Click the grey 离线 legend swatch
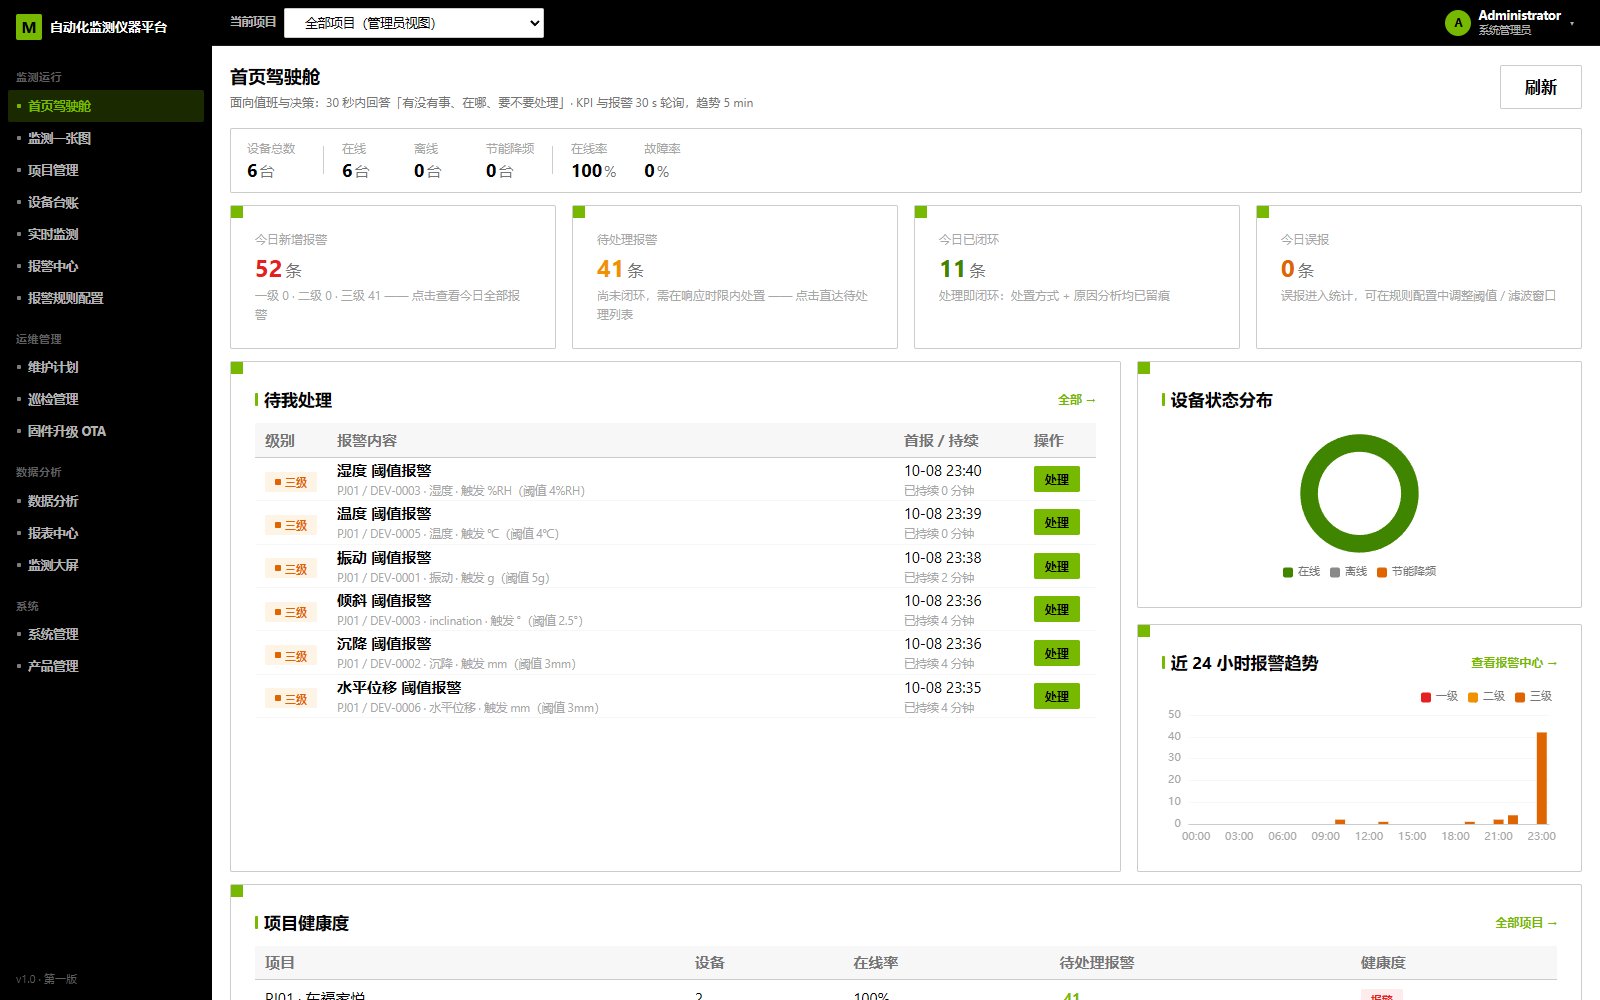 click(x=1335, y=572)
